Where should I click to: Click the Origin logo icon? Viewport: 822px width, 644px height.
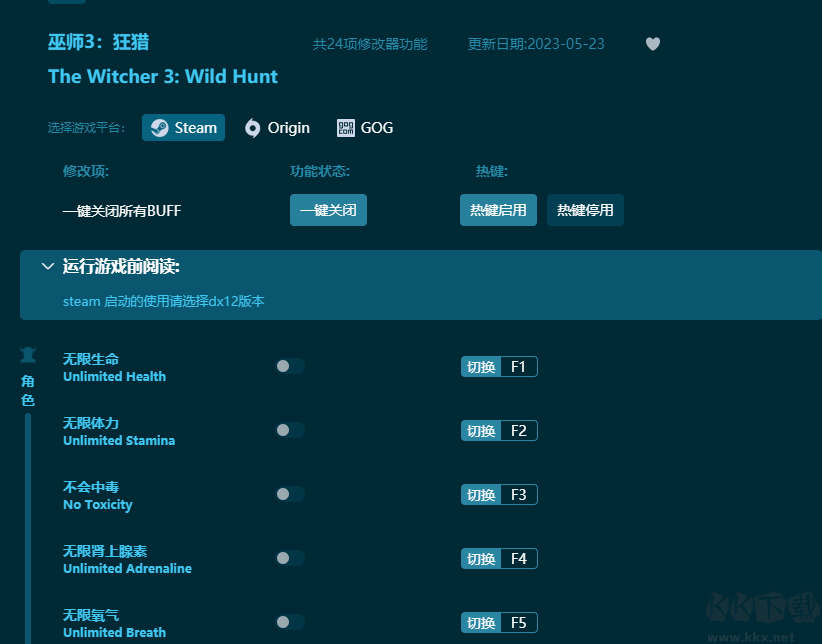(252, 128)
